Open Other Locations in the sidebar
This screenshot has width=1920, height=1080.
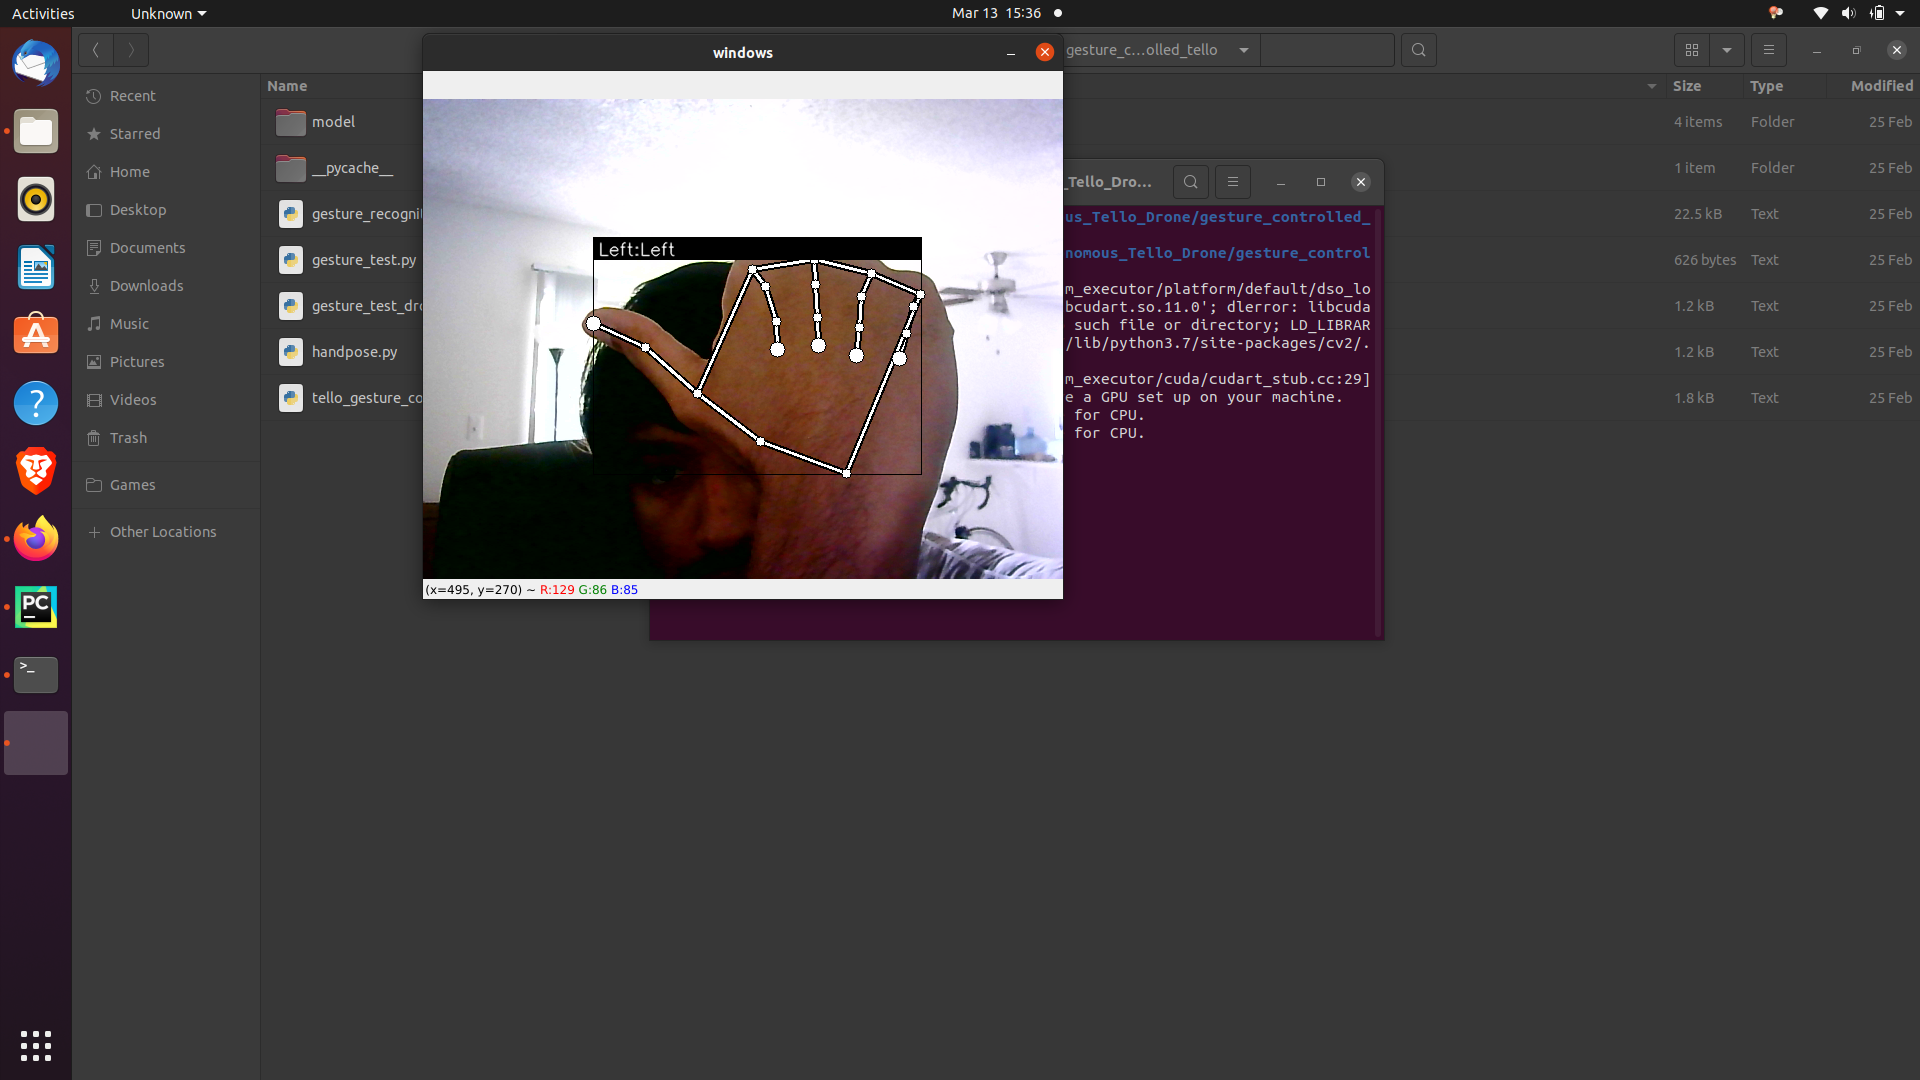click(x=162, y=532)
